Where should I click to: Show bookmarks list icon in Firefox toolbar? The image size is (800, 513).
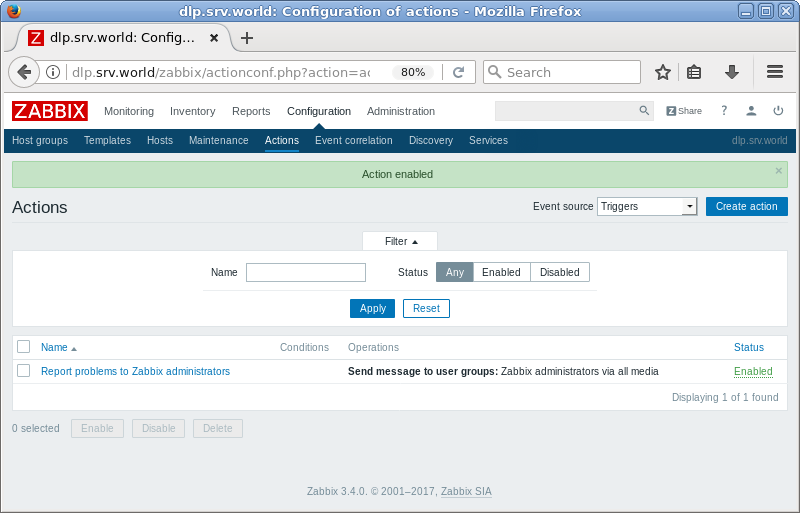694,72
